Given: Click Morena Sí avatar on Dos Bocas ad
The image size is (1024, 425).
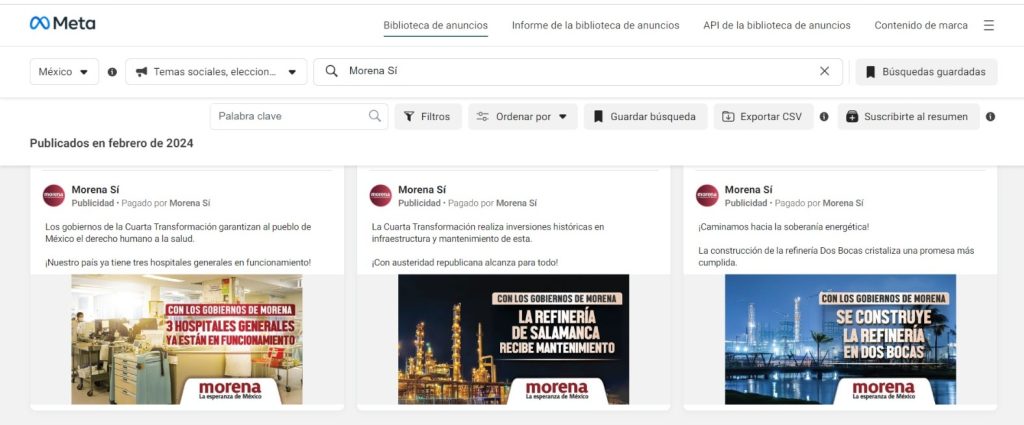Looking at the screenshot, I should 707,195.
